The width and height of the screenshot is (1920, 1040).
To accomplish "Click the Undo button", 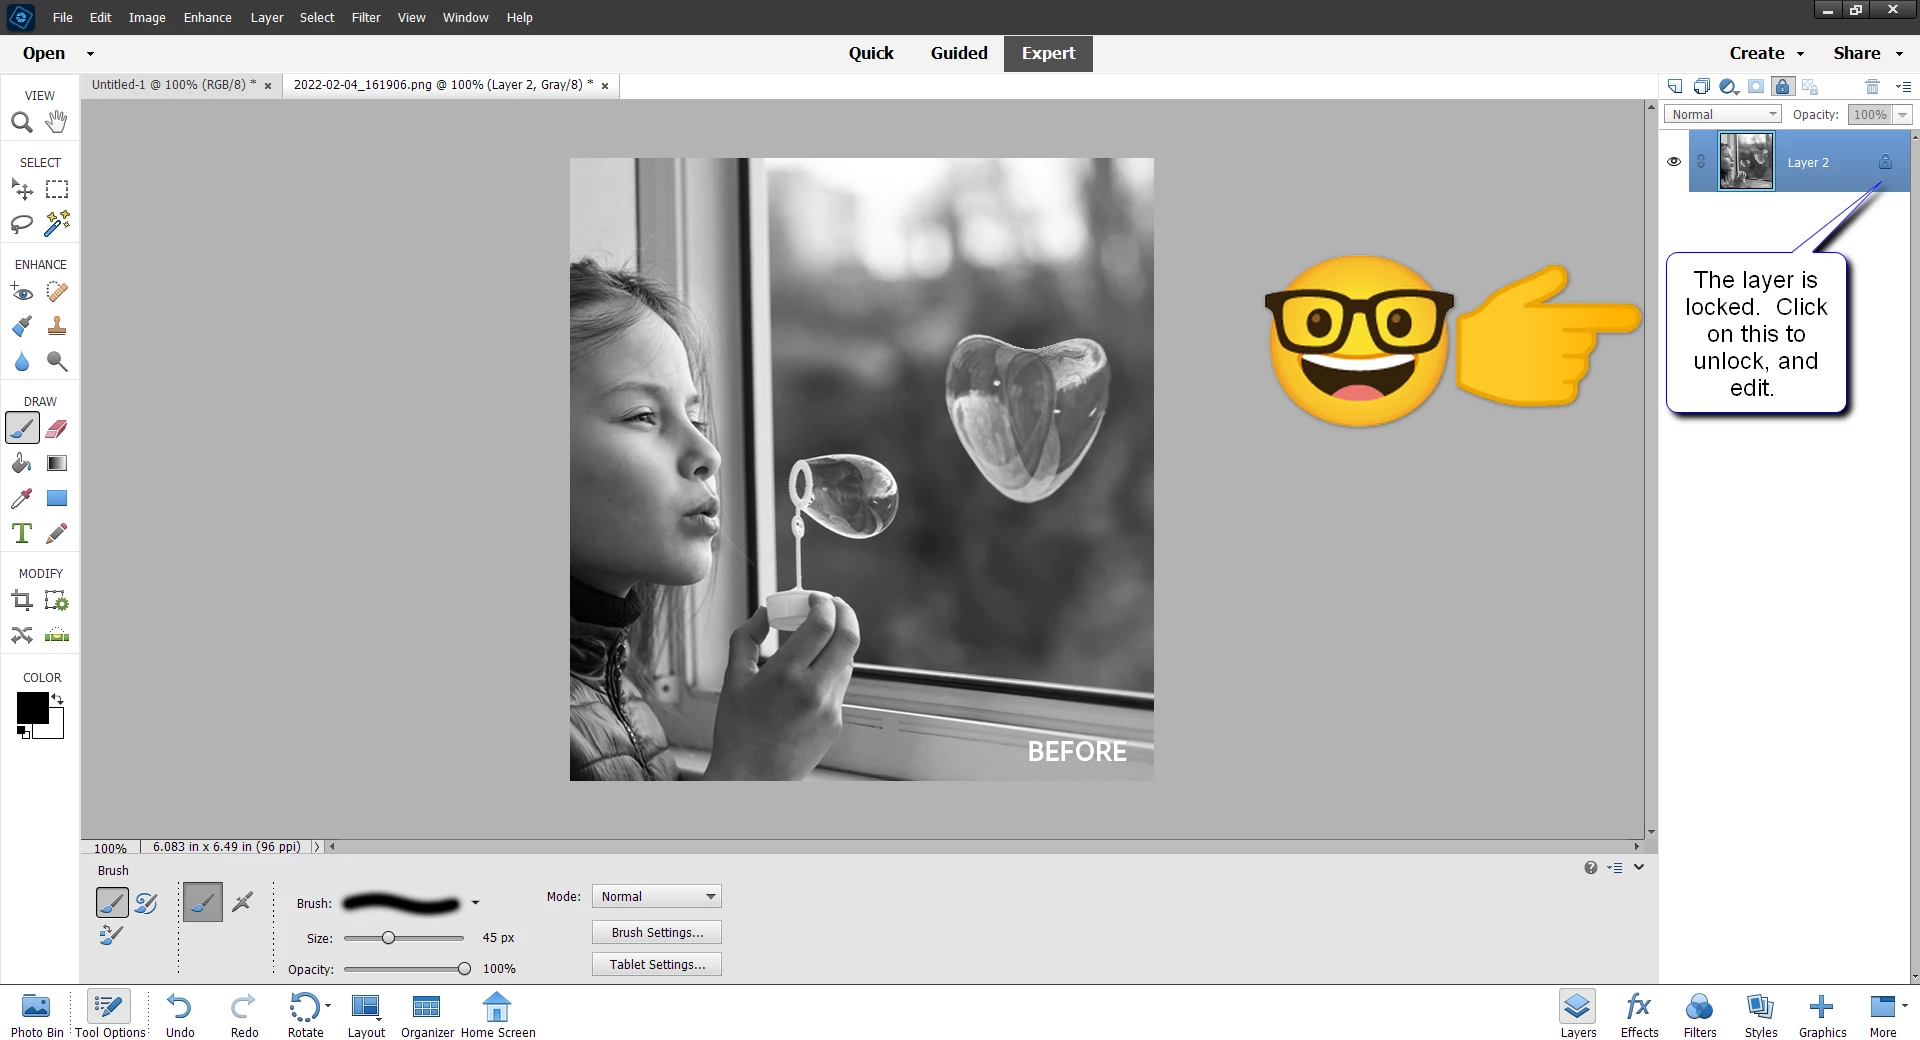I will coord(180,1015).
